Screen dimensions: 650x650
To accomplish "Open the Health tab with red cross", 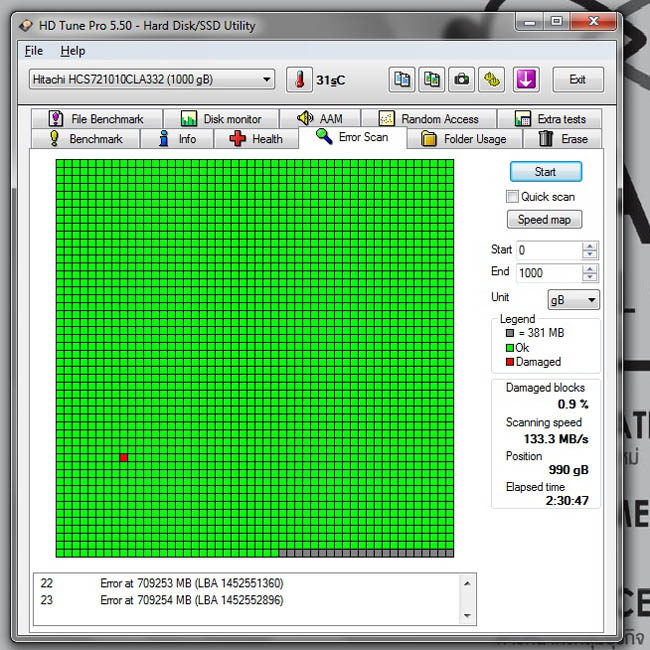I will 256,138.
